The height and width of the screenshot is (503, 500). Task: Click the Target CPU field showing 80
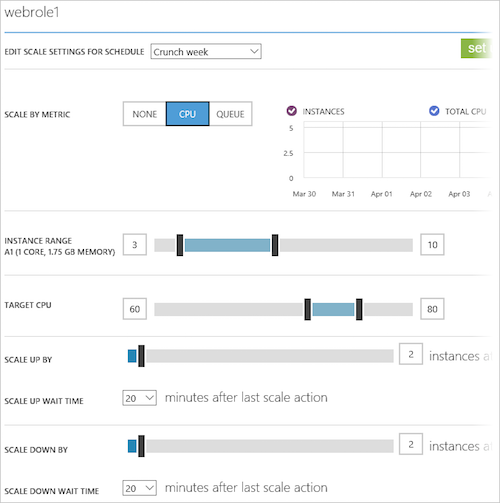[x=432, y=309]
